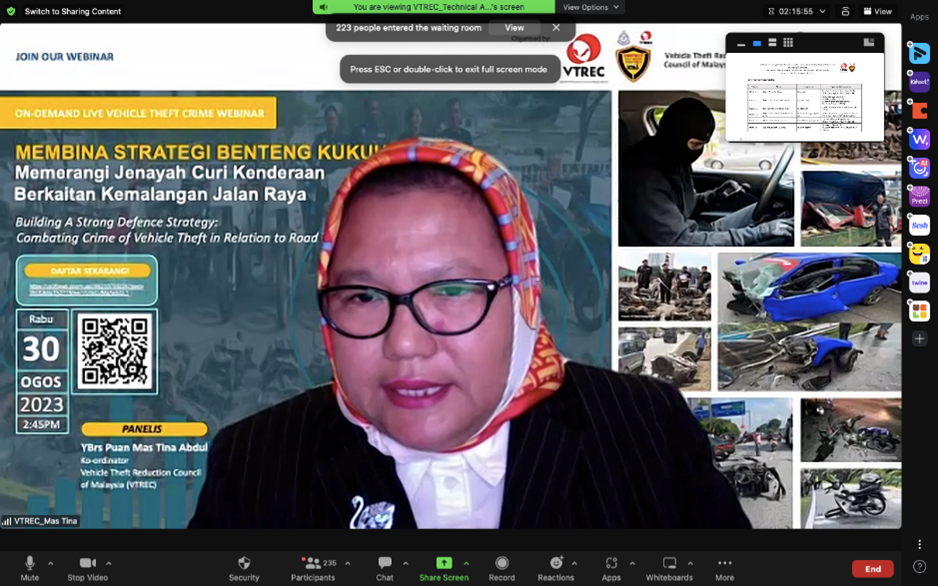938x586 pixels.
Task: Open the Twine app in sidebar
Action: 919,283
